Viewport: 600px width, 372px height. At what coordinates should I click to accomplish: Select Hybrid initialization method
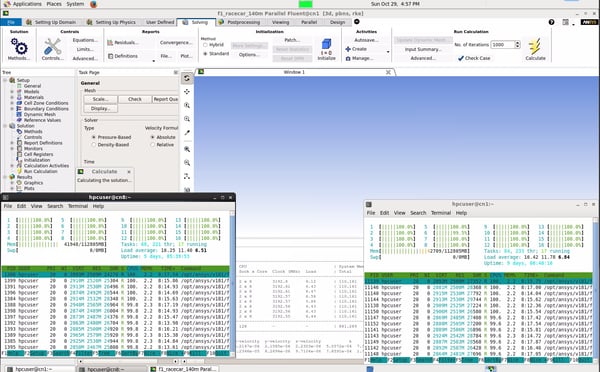(213, 45)
